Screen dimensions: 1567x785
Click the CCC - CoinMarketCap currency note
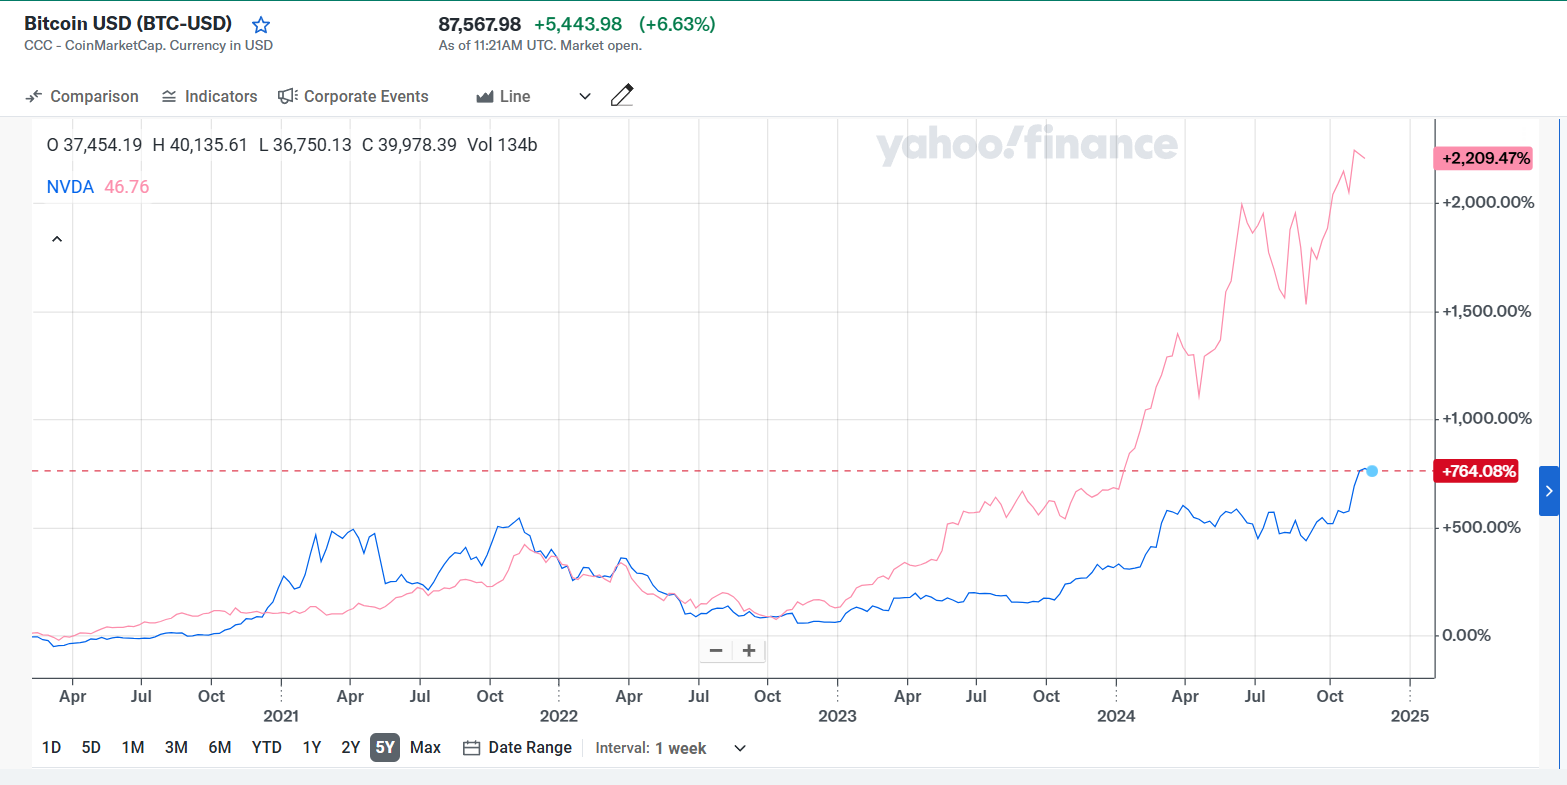[x=148, y=45]
